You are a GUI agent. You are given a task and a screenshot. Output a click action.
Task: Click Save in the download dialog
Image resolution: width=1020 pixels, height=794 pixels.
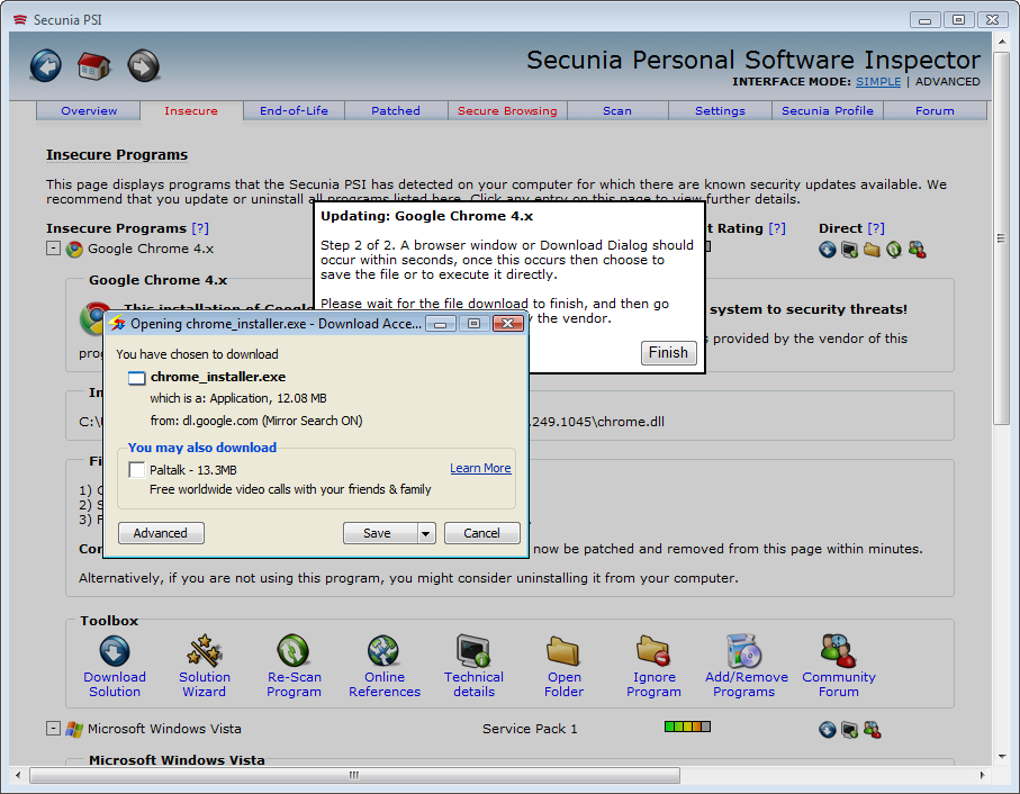coord(380,533)
